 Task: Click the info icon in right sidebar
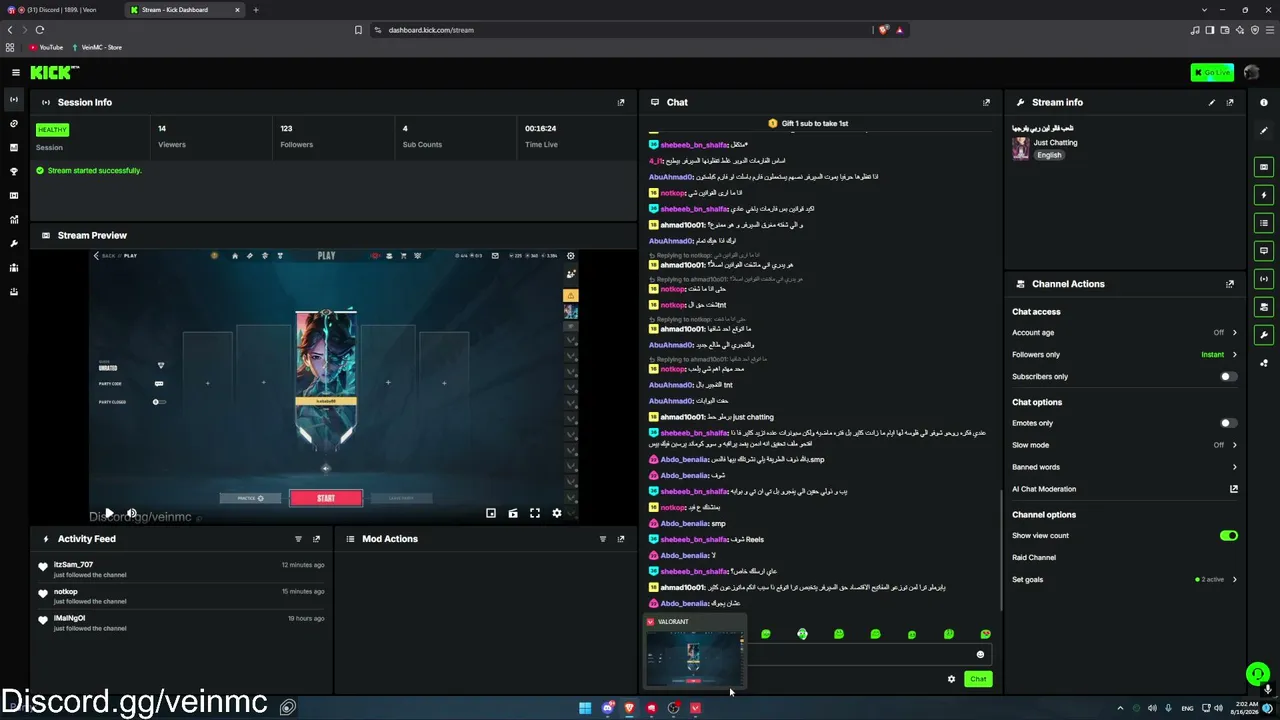1264,102
